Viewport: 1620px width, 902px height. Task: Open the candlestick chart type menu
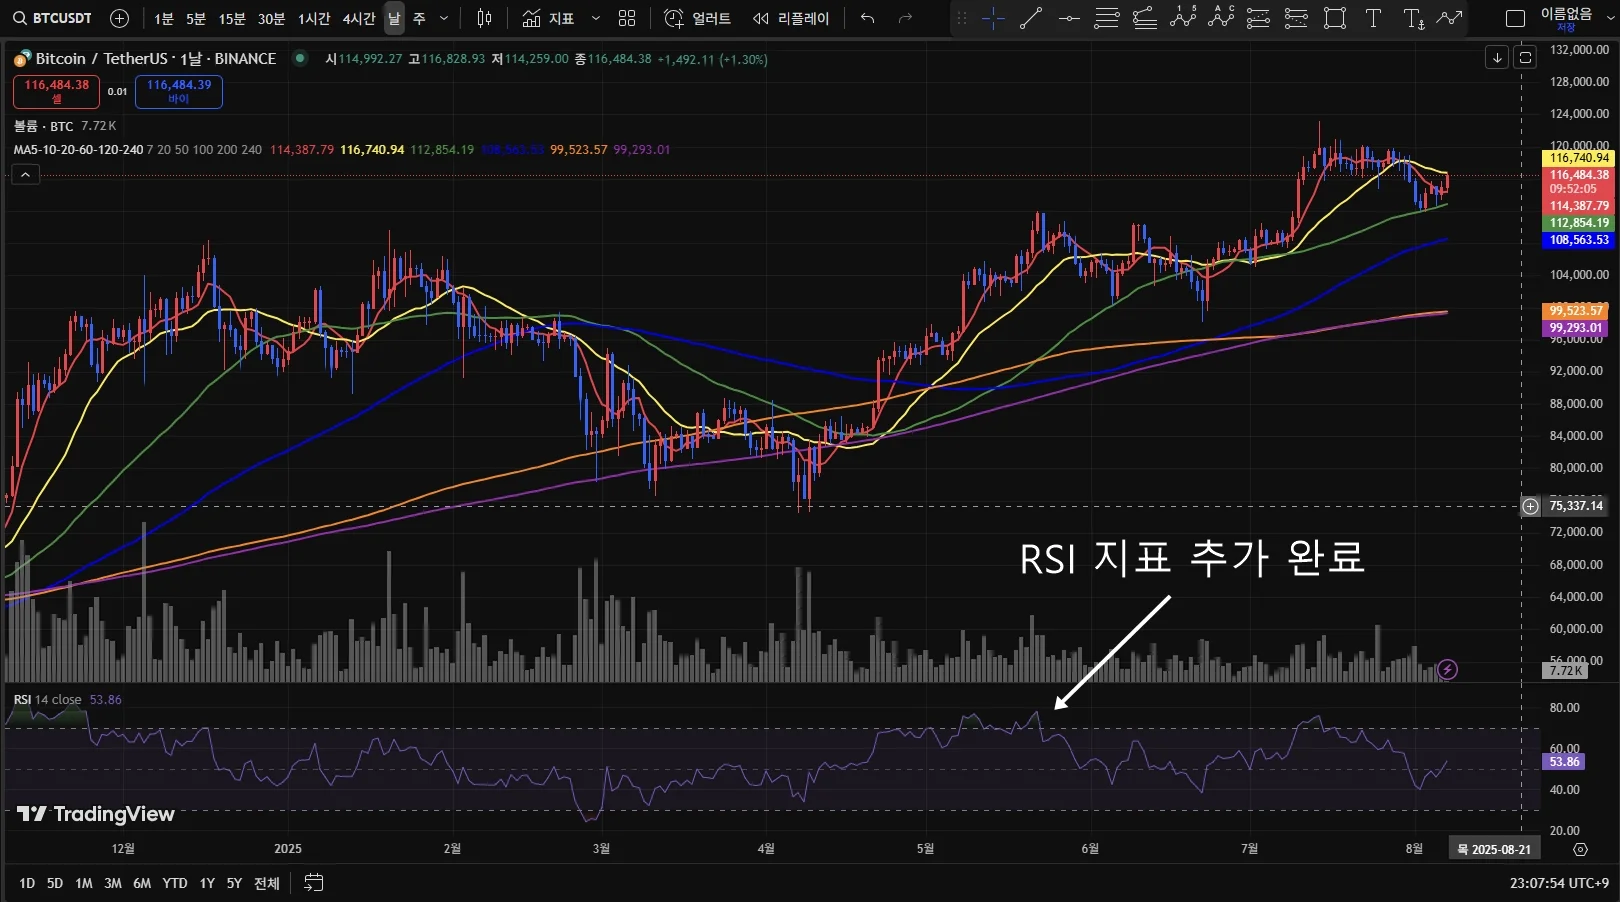coord(485,18)
